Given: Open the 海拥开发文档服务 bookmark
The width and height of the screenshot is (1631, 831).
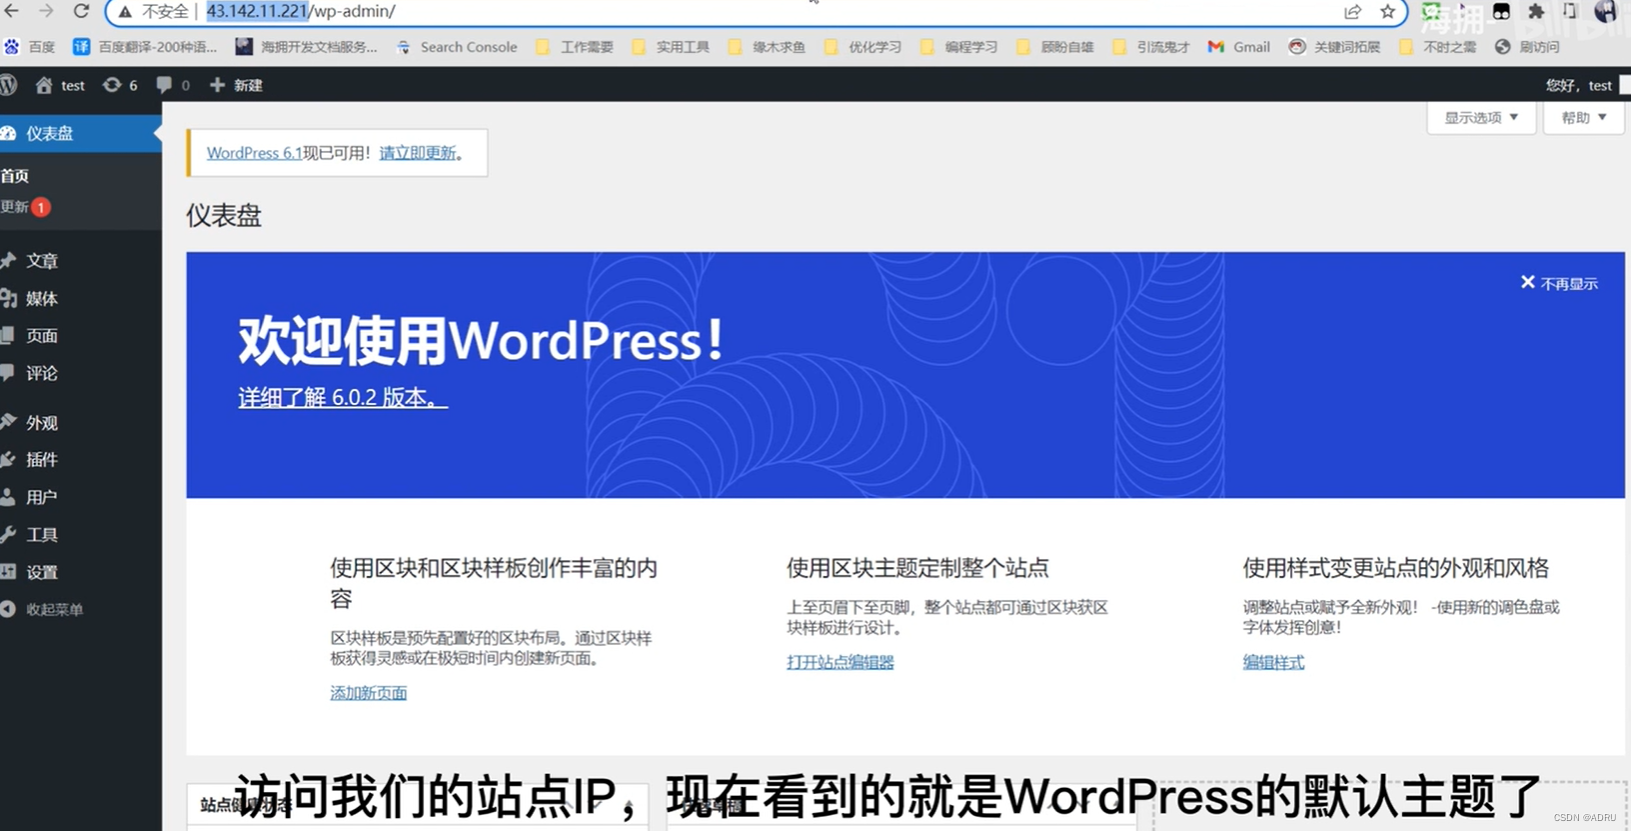Looking at the screenshot, I should tap(306, 47).
